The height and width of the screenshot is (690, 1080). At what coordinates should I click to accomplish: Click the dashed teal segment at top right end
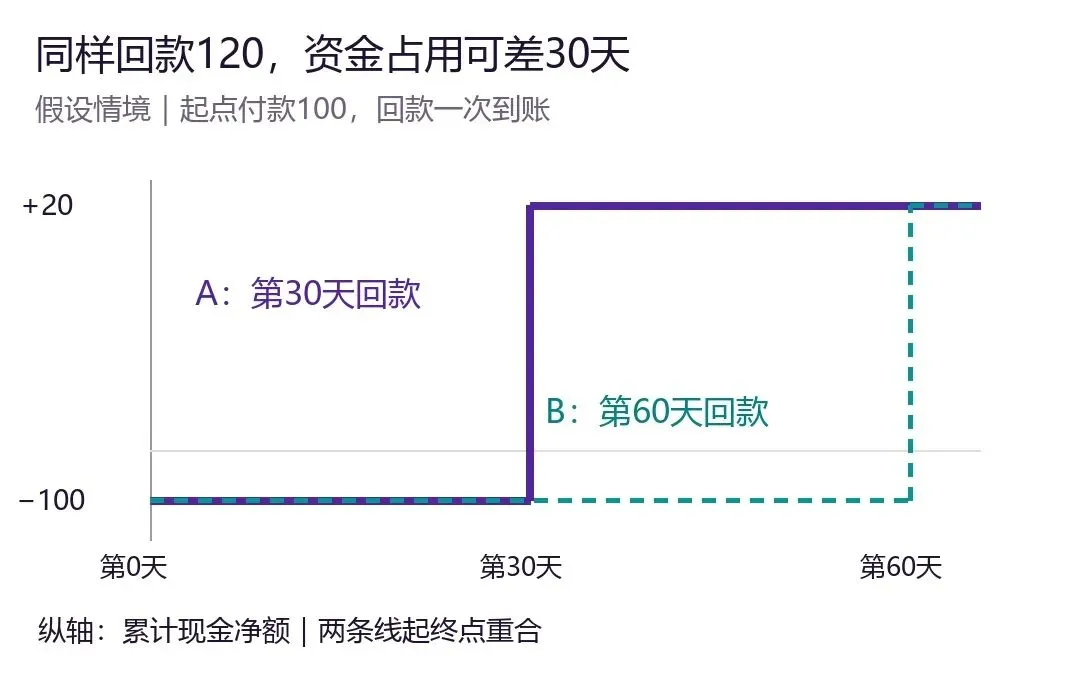[x=945, y=206]
